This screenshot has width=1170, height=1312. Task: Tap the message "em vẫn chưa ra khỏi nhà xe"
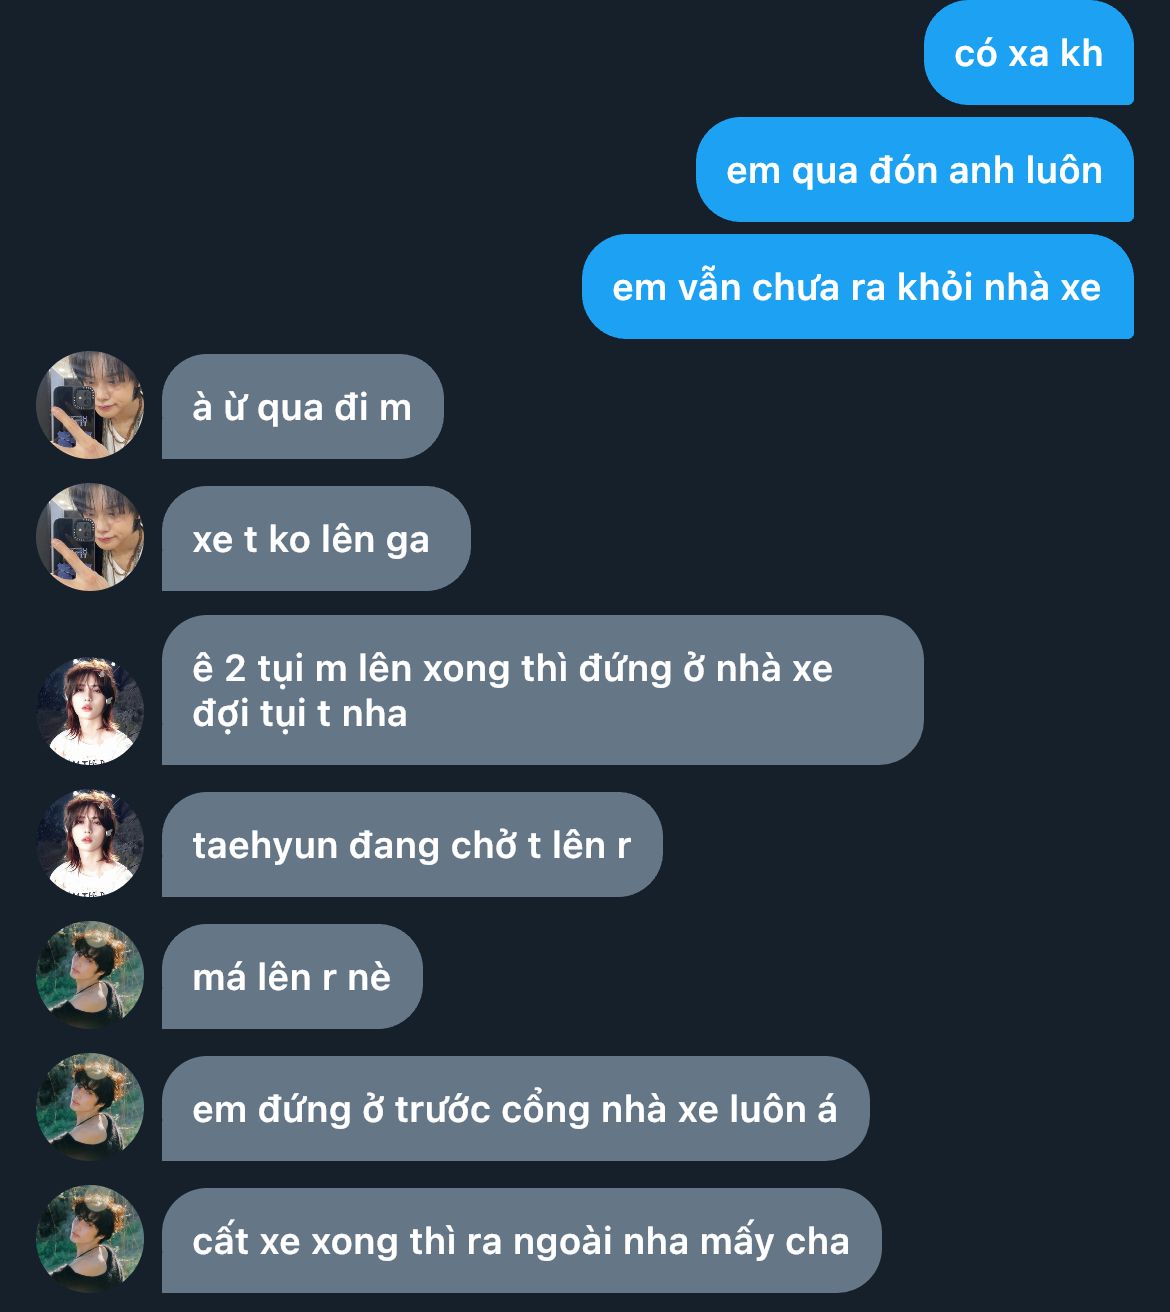point(857,287)
